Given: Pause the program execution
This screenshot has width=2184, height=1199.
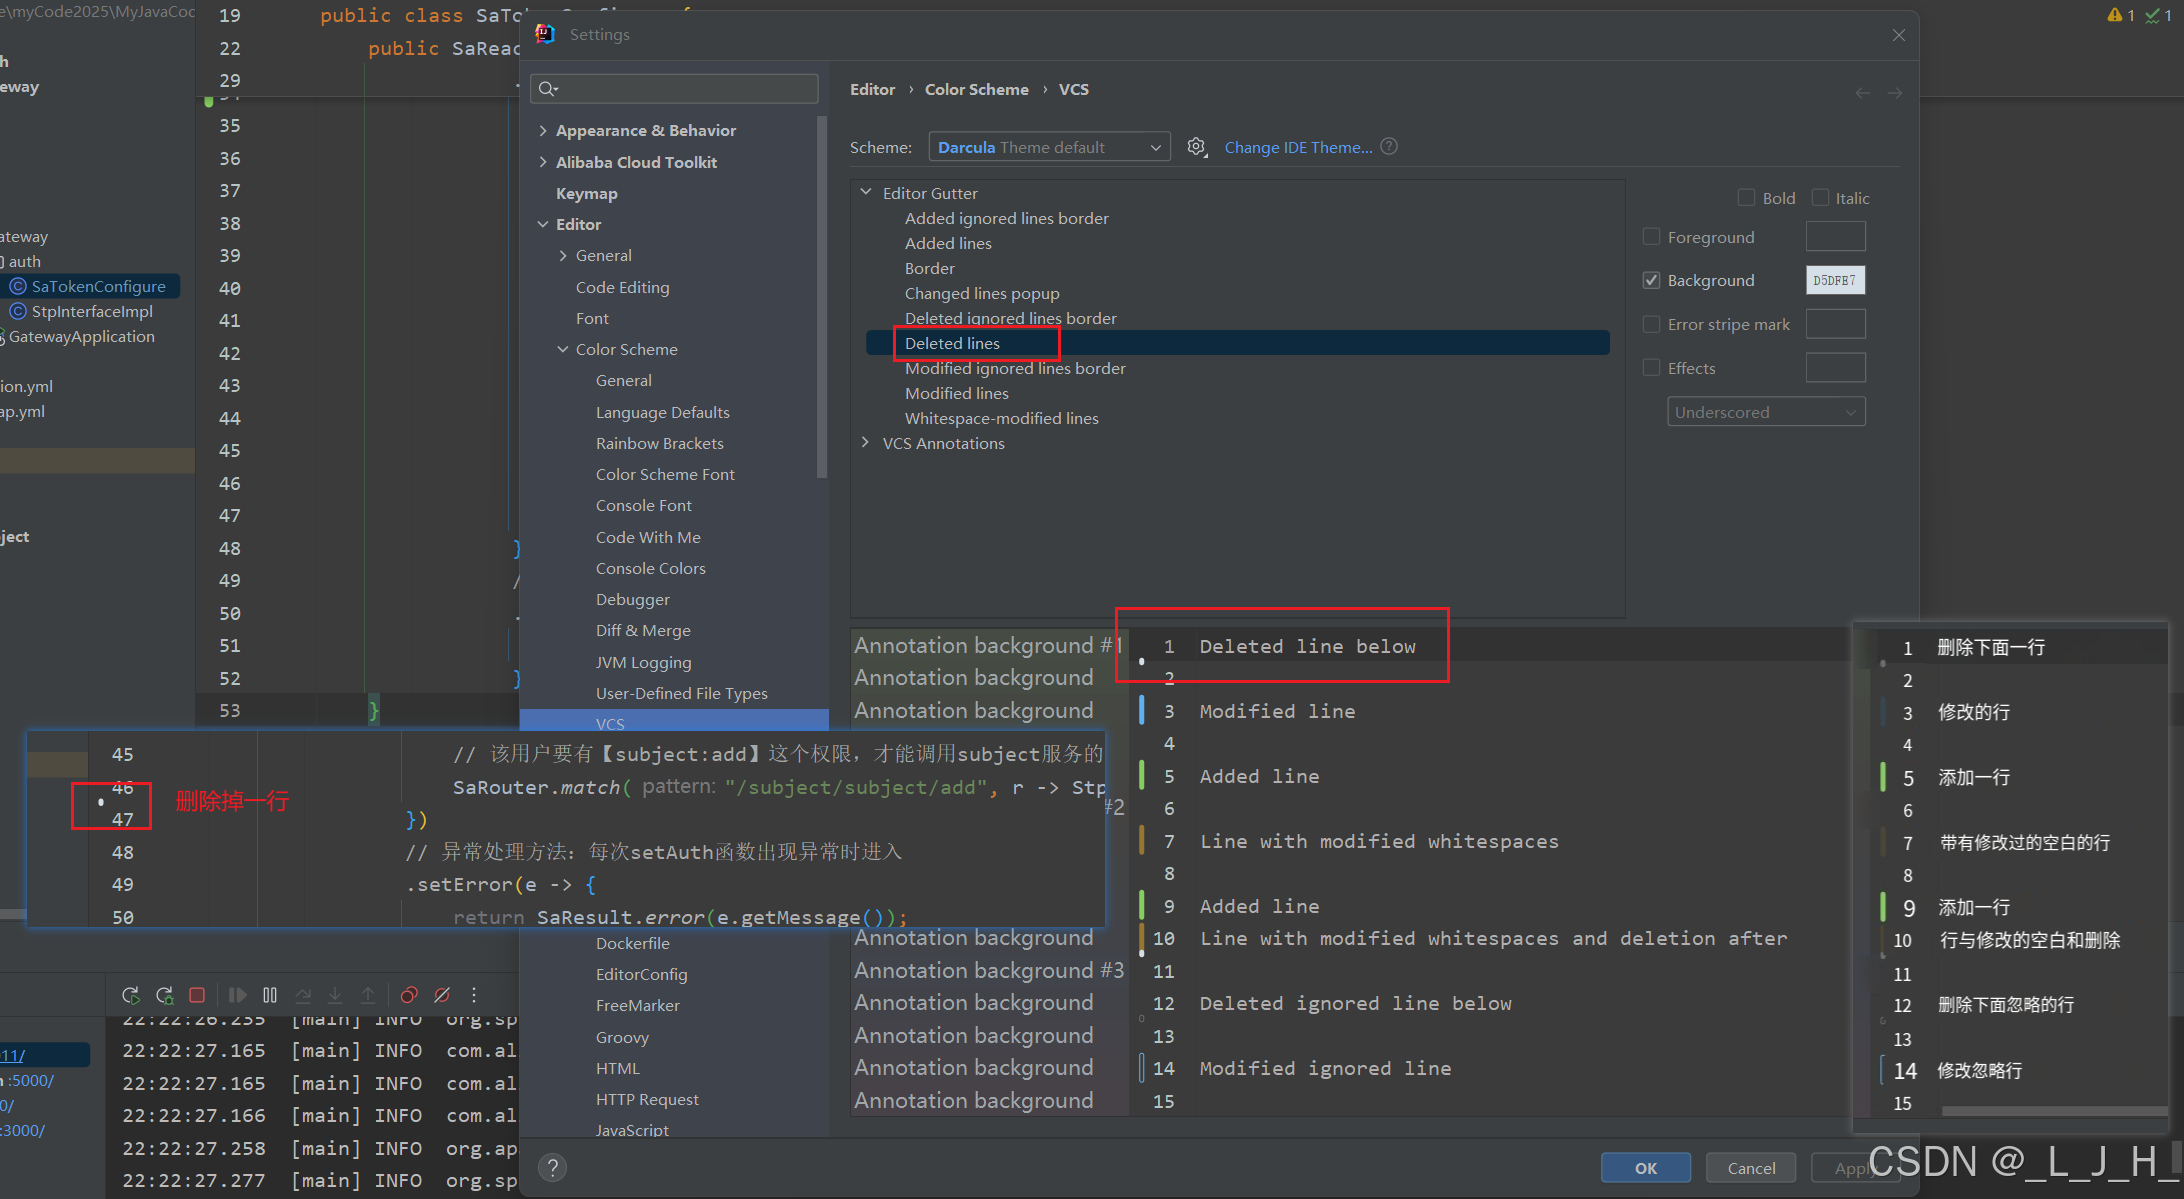Looking at the screenshot, I should click(x=270, y=995).
